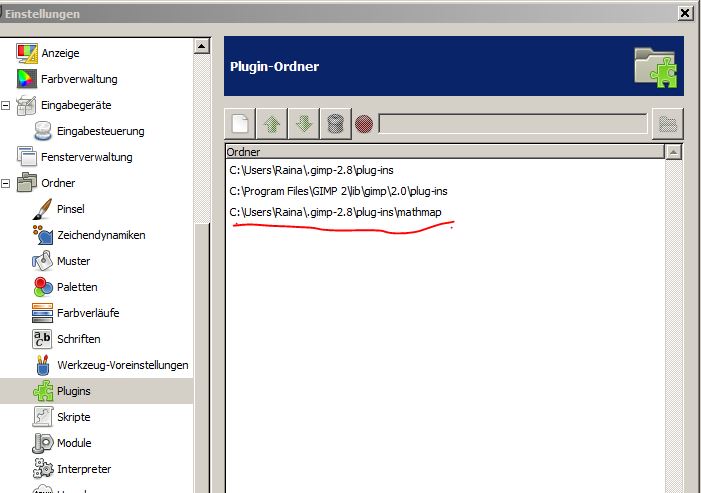Click the plugin folder icon in the Plugin-Ordner header

[655, 67]
